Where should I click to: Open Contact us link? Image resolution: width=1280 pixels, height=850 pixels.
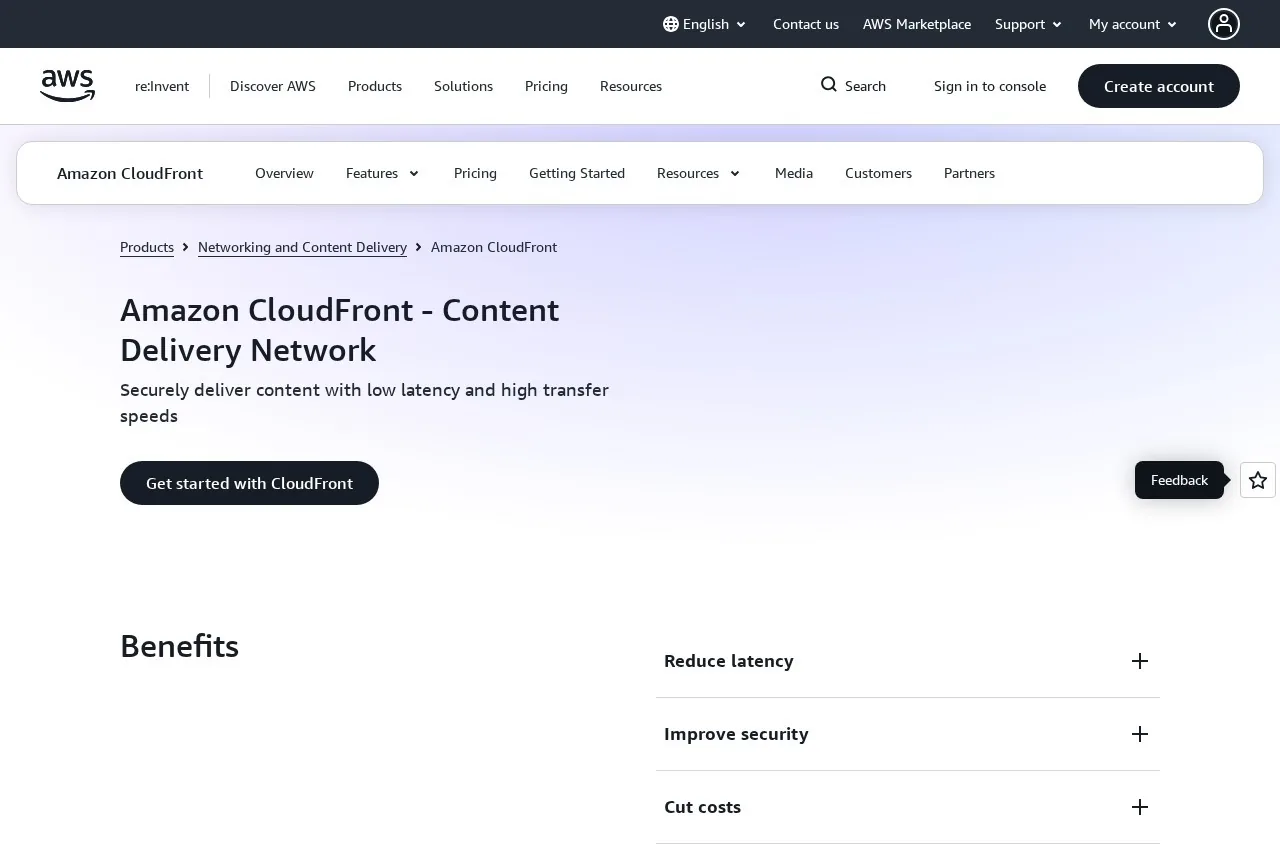point(806,24)
